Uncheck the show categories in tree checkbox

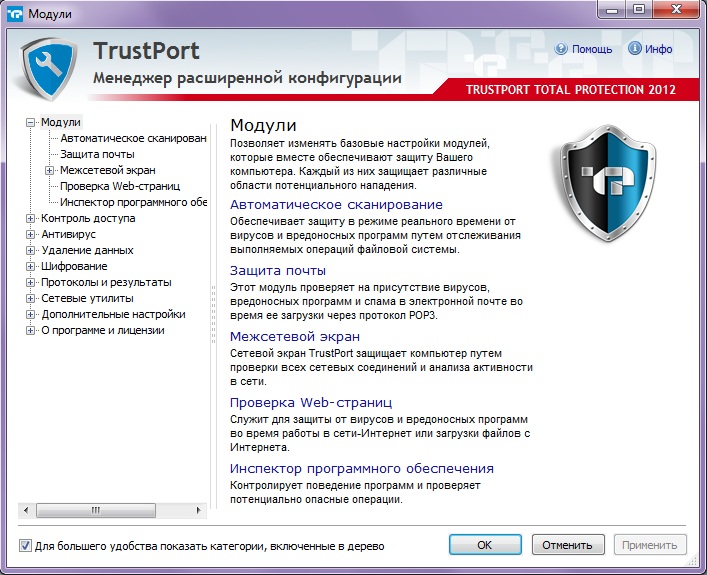[25, 546]
